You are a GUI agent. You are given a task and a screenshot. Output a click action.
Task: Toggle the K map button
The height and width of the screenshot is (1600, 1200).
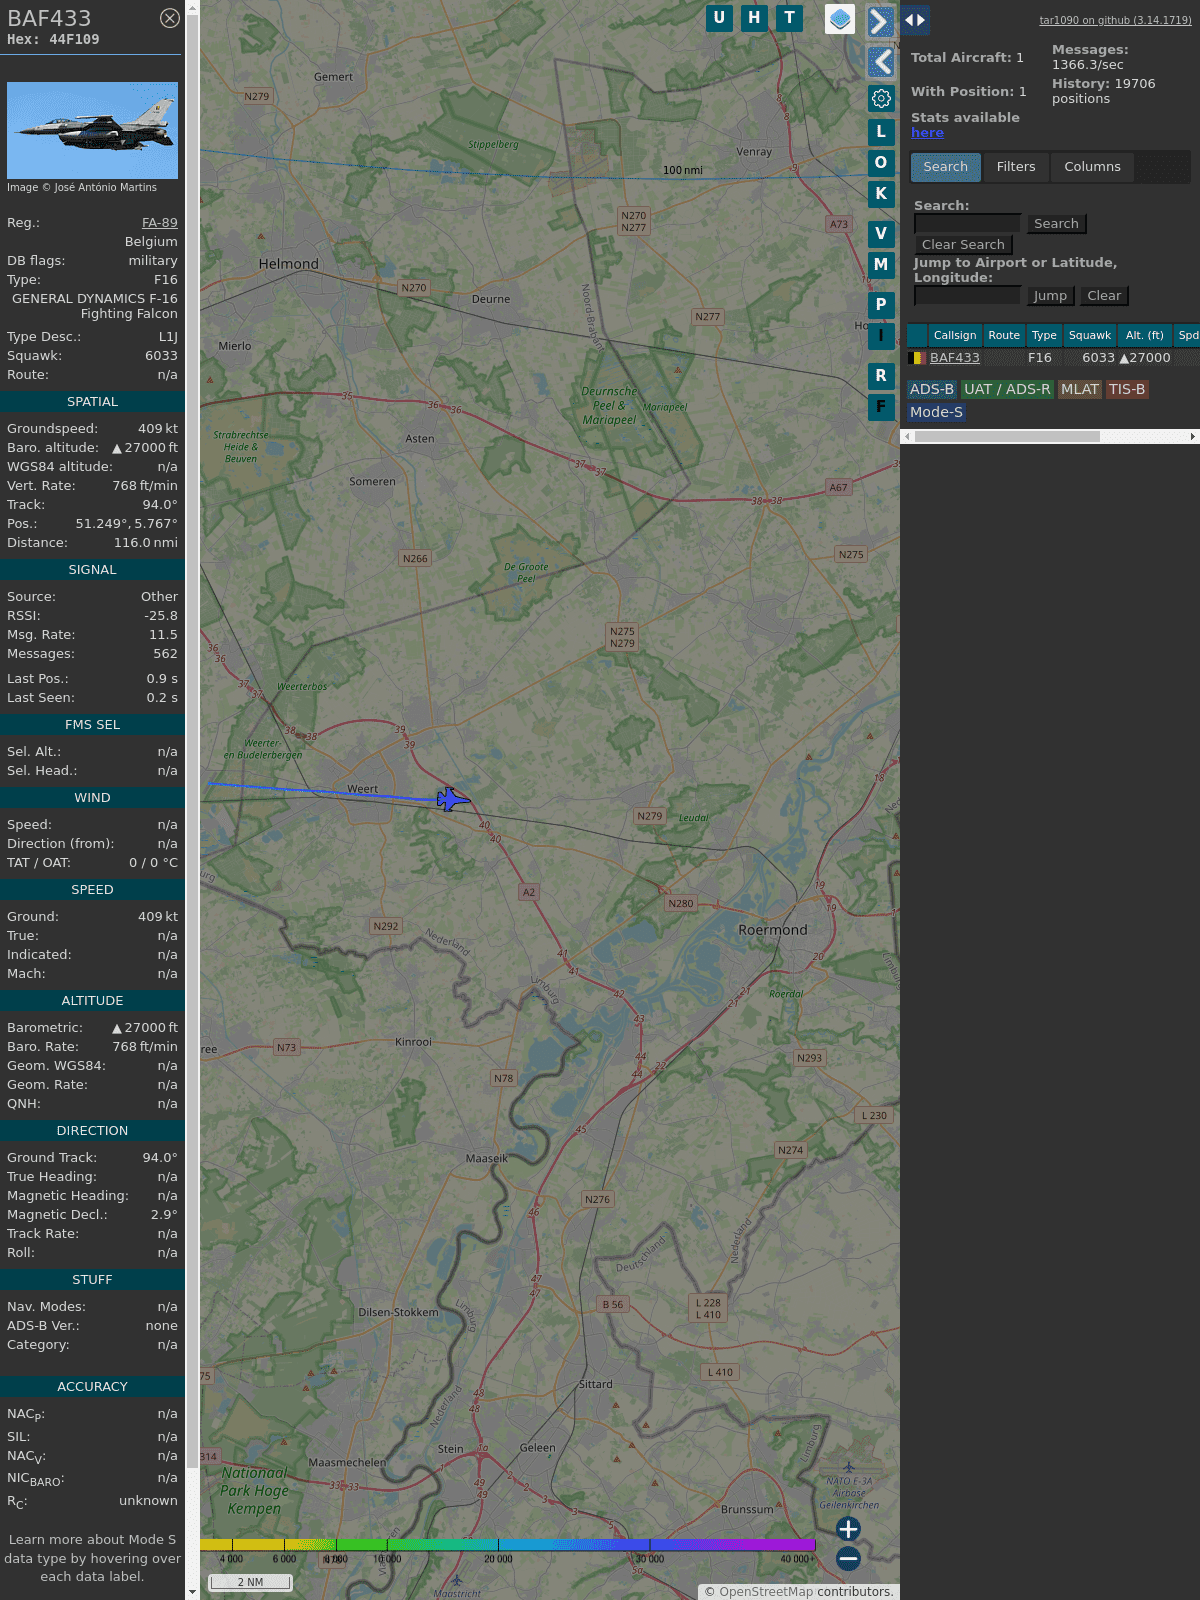(x=881, y=193)
